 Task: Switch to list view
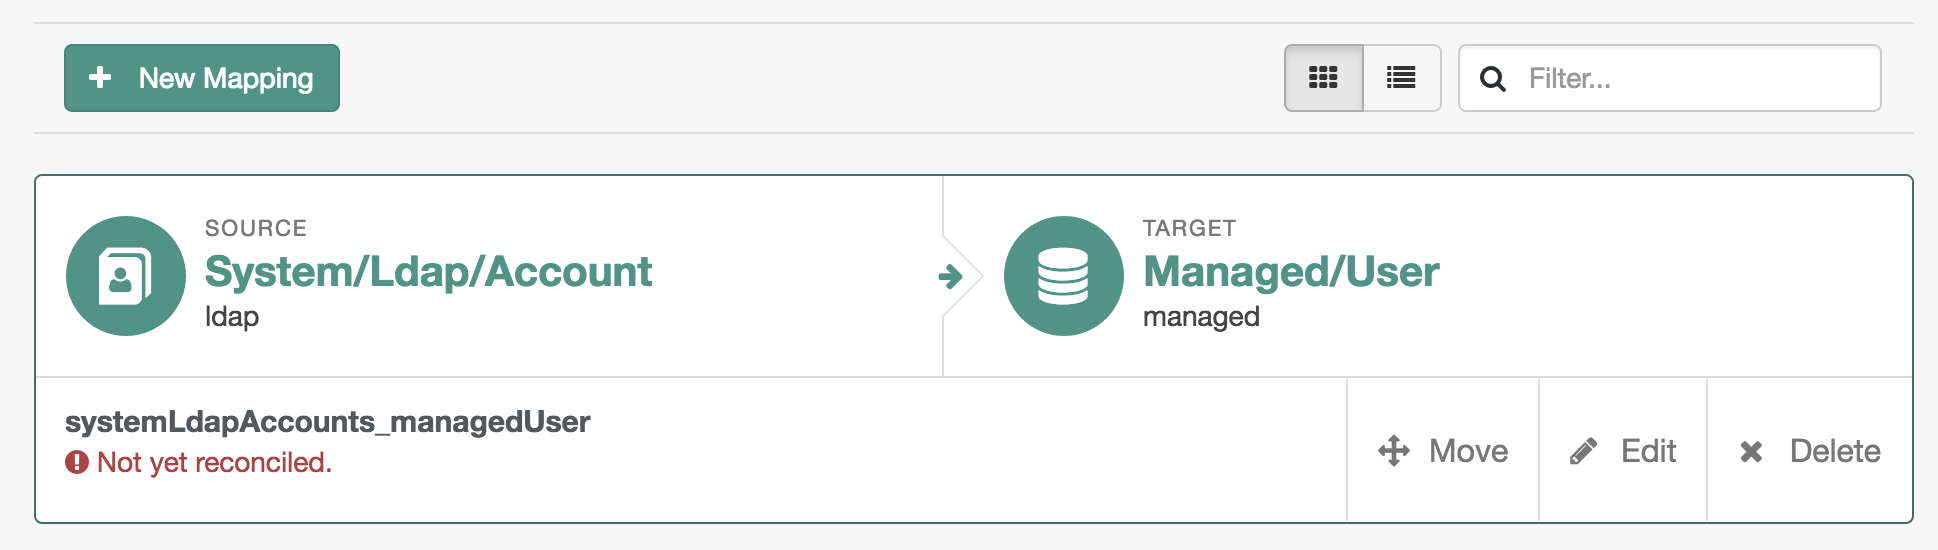tap(1401, 78)
